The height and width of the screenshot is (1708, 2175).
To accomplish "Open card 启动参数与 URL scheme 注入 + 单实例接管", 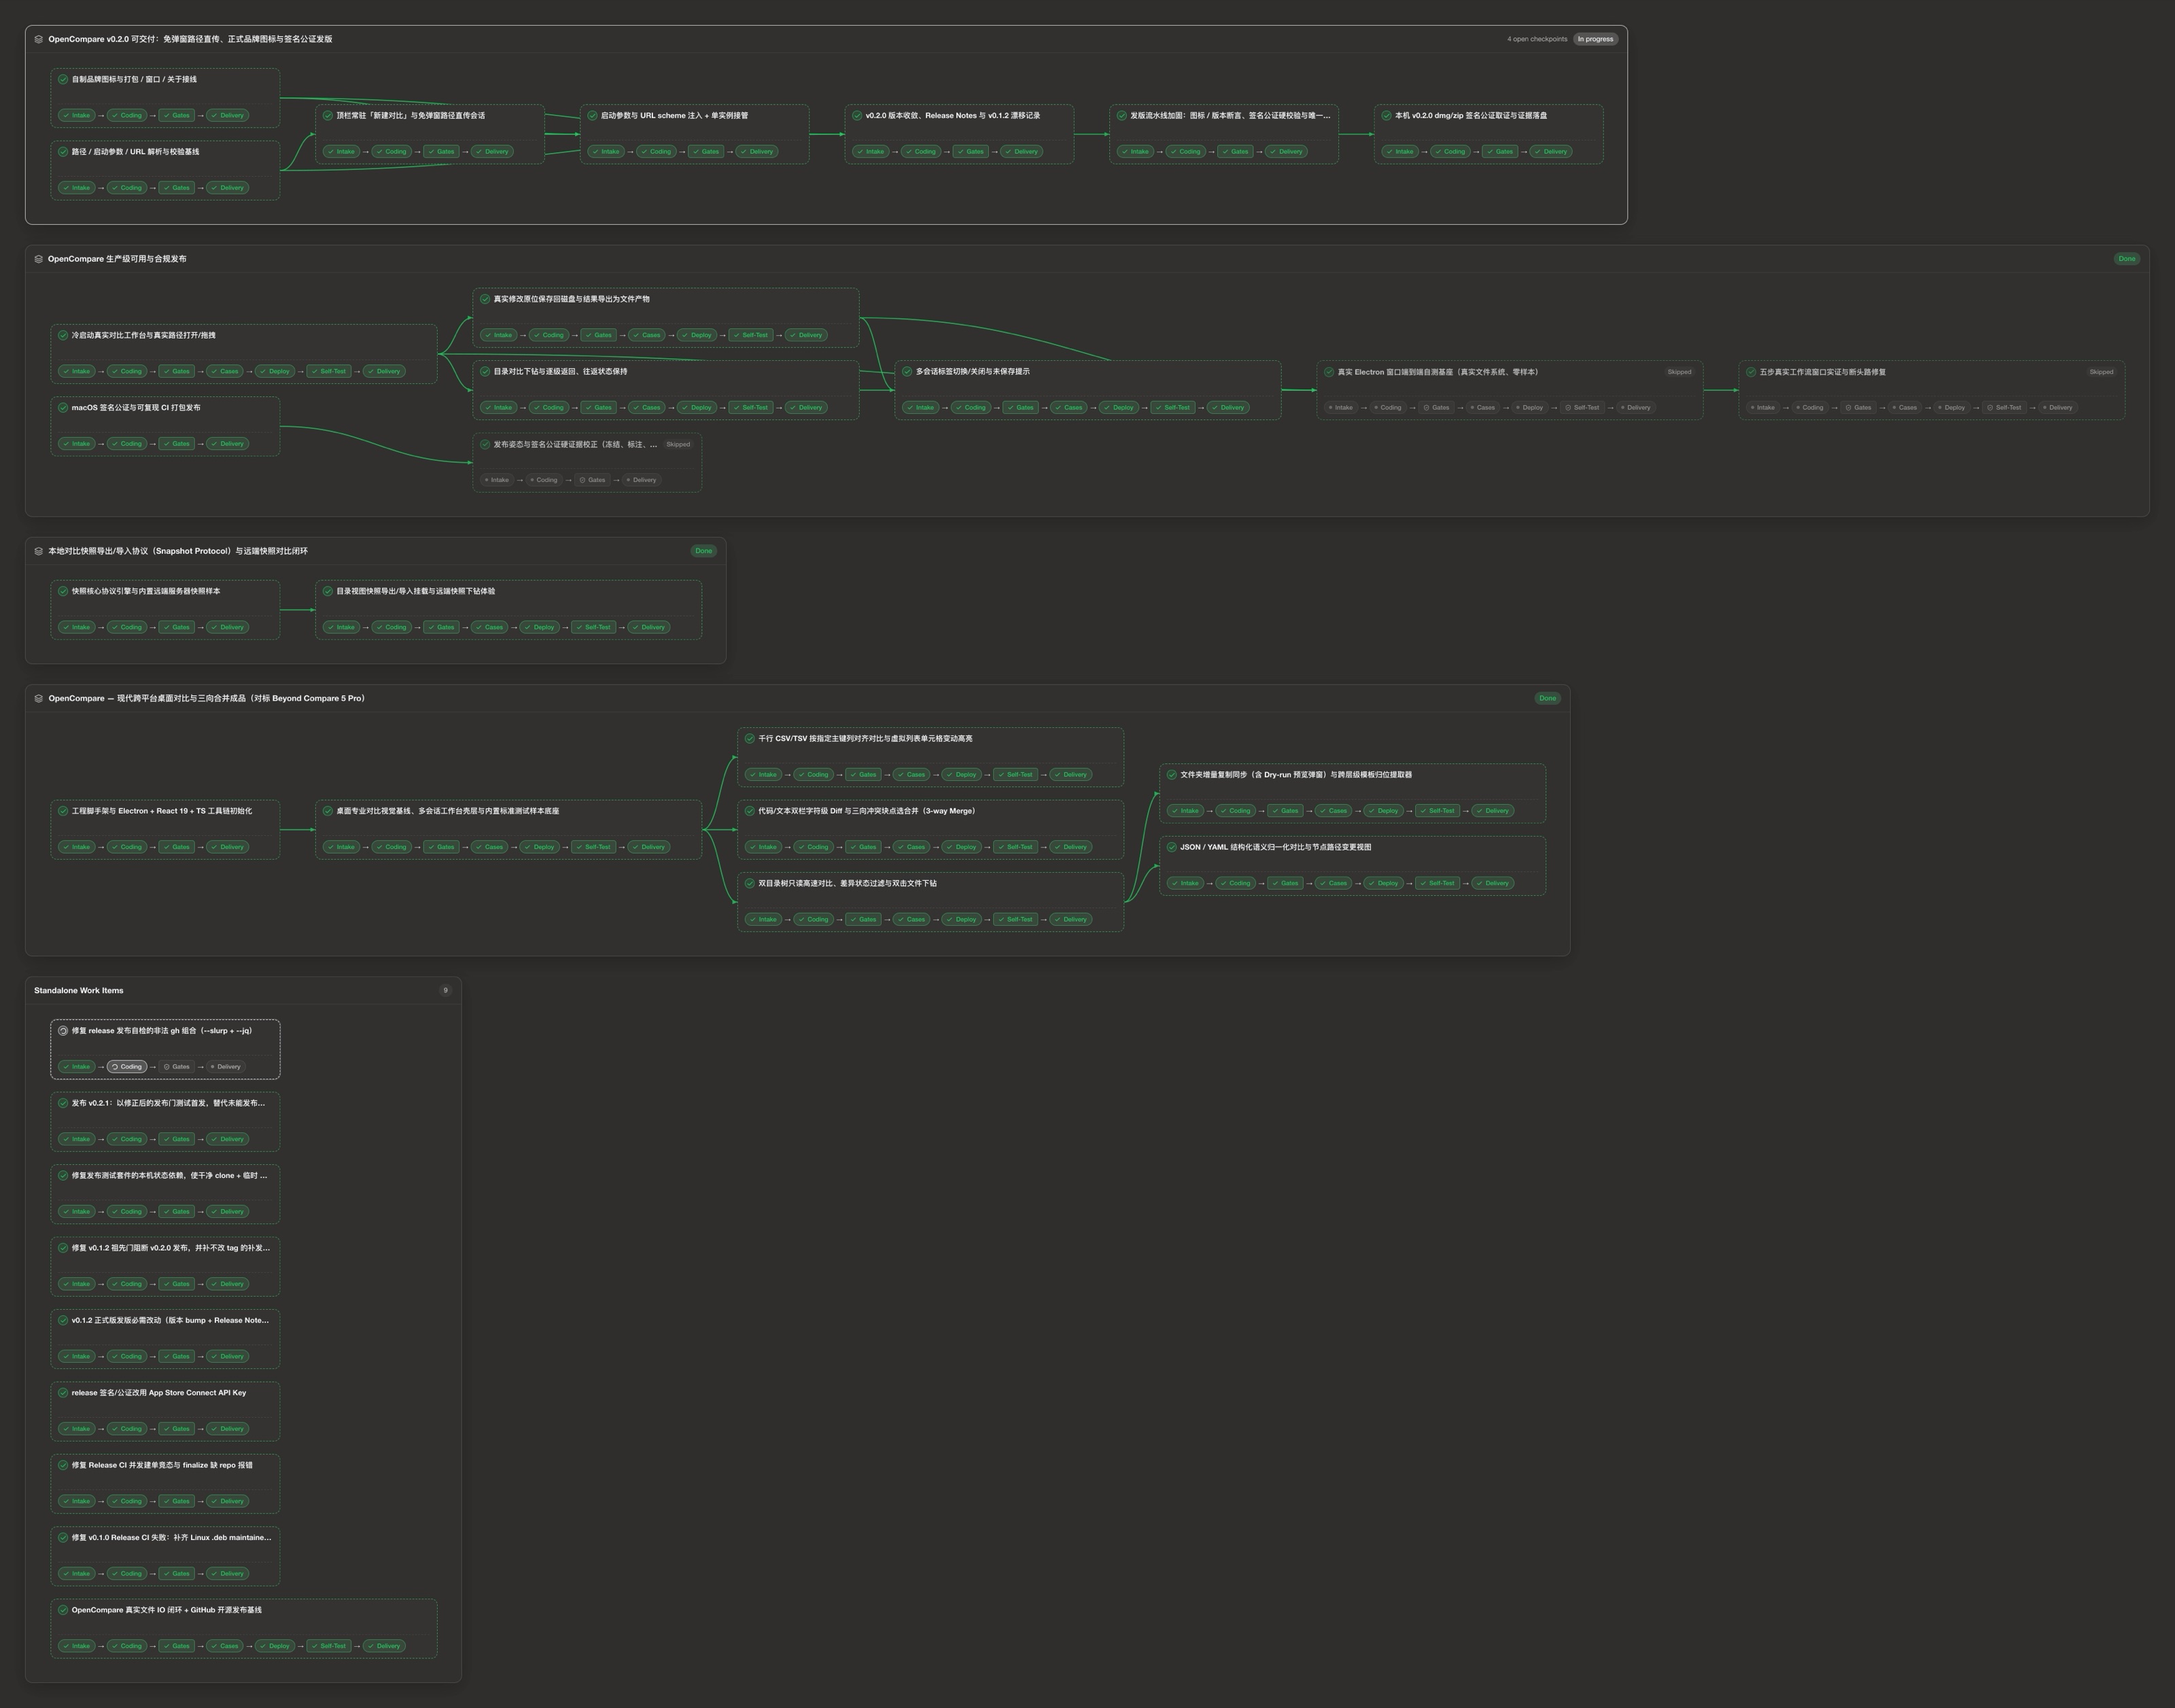I will coord(694,134).
